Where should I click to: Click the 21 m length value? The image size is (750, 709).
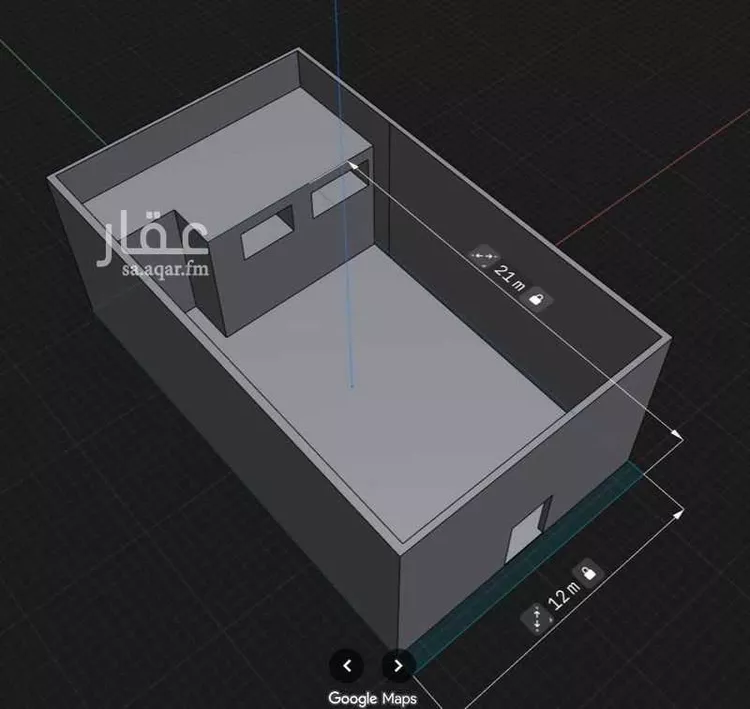click(x=510, y=279)
